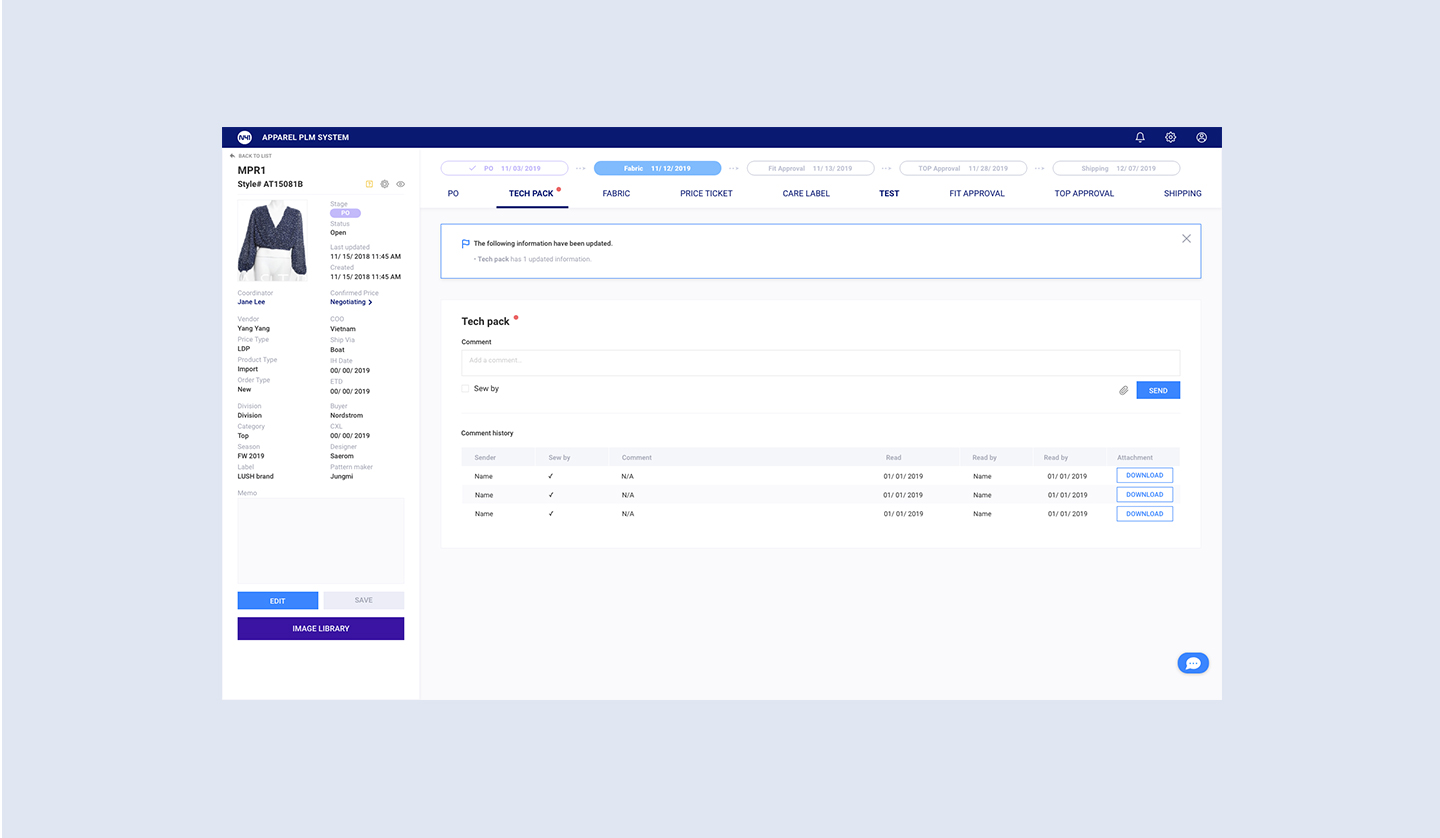This screenshot has height=838, width=1440.
Task: Check the Sew by checkbox
Action: coord(465,388)
